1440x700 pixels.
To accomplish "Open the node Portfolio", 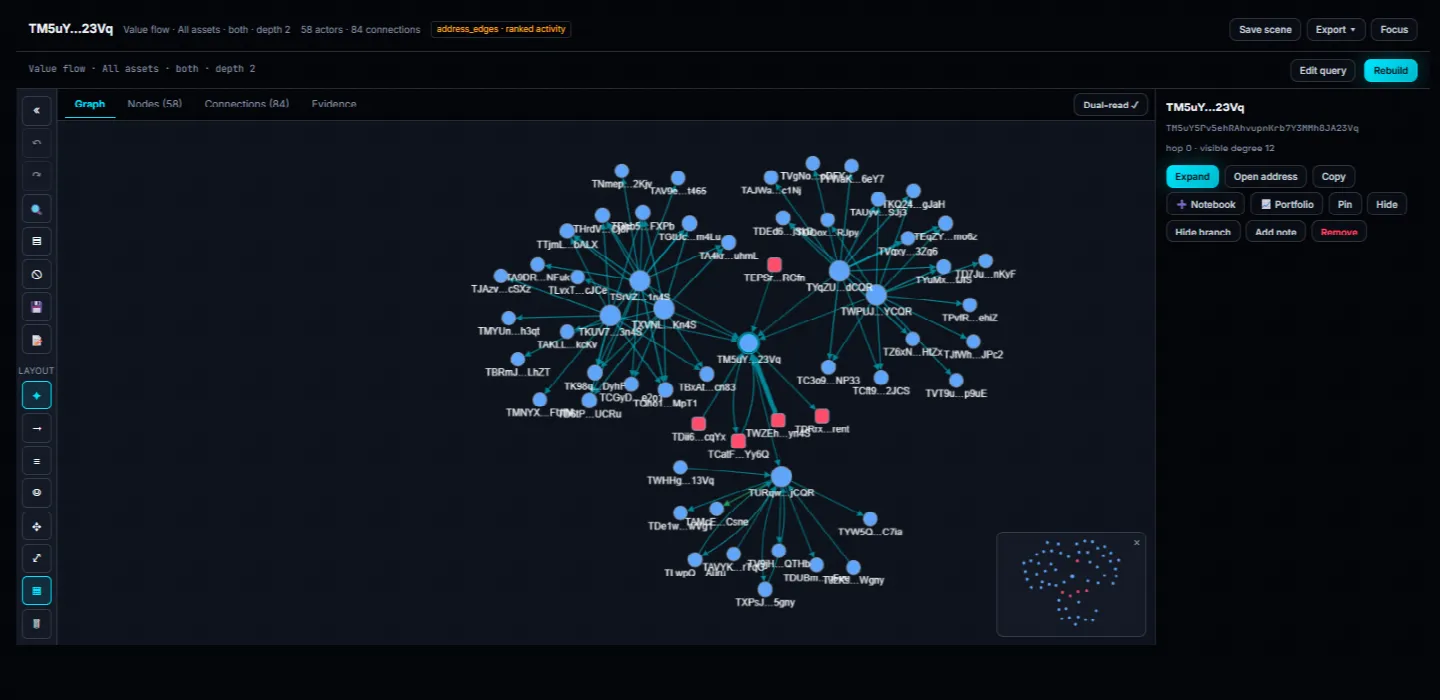I will 1287,204.
